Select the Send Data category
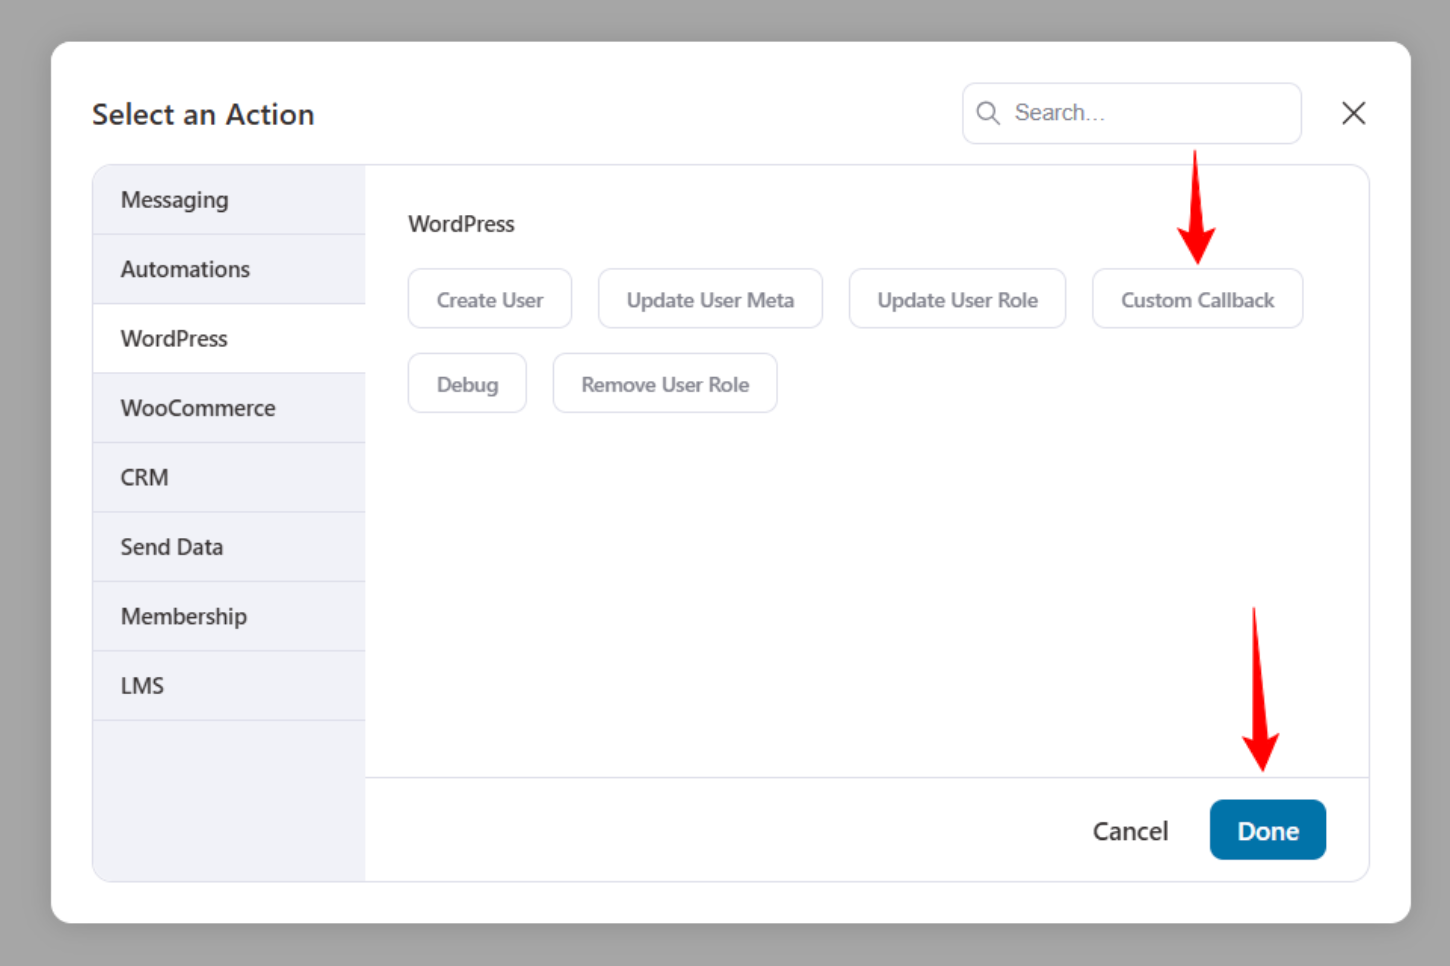 click(229, 547)
